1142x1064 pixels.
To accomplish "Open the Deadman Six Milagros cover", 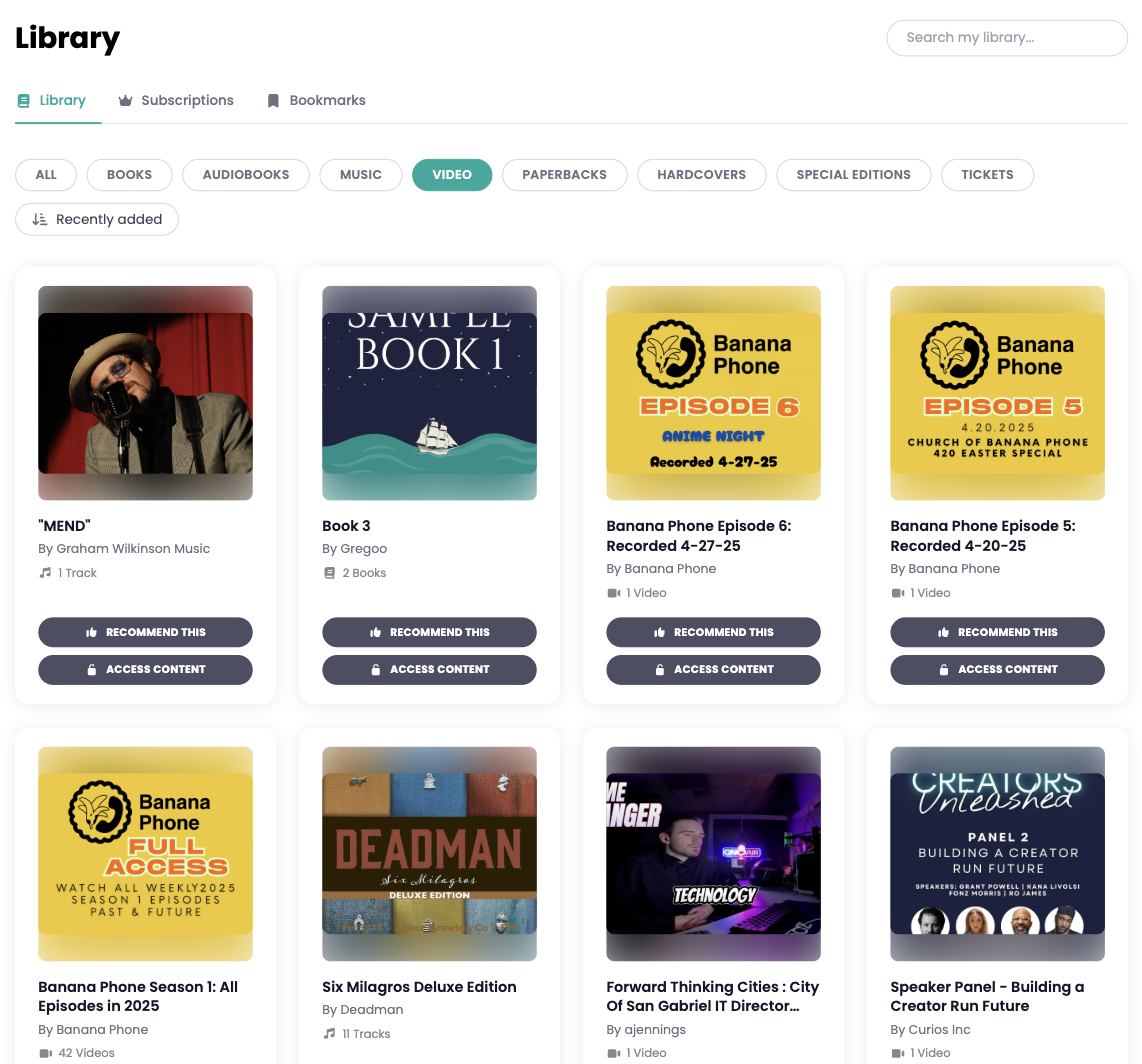I will point(430,854).
